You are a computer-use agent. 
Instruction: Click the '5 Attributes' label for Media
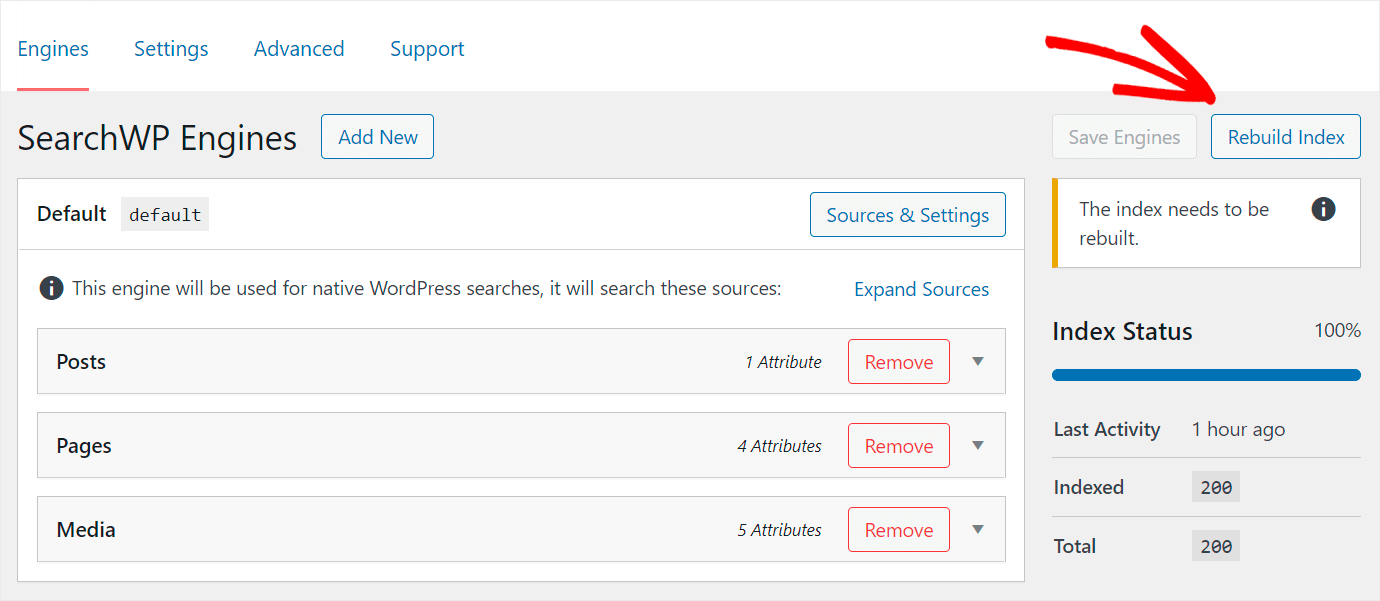click(779, 530)
